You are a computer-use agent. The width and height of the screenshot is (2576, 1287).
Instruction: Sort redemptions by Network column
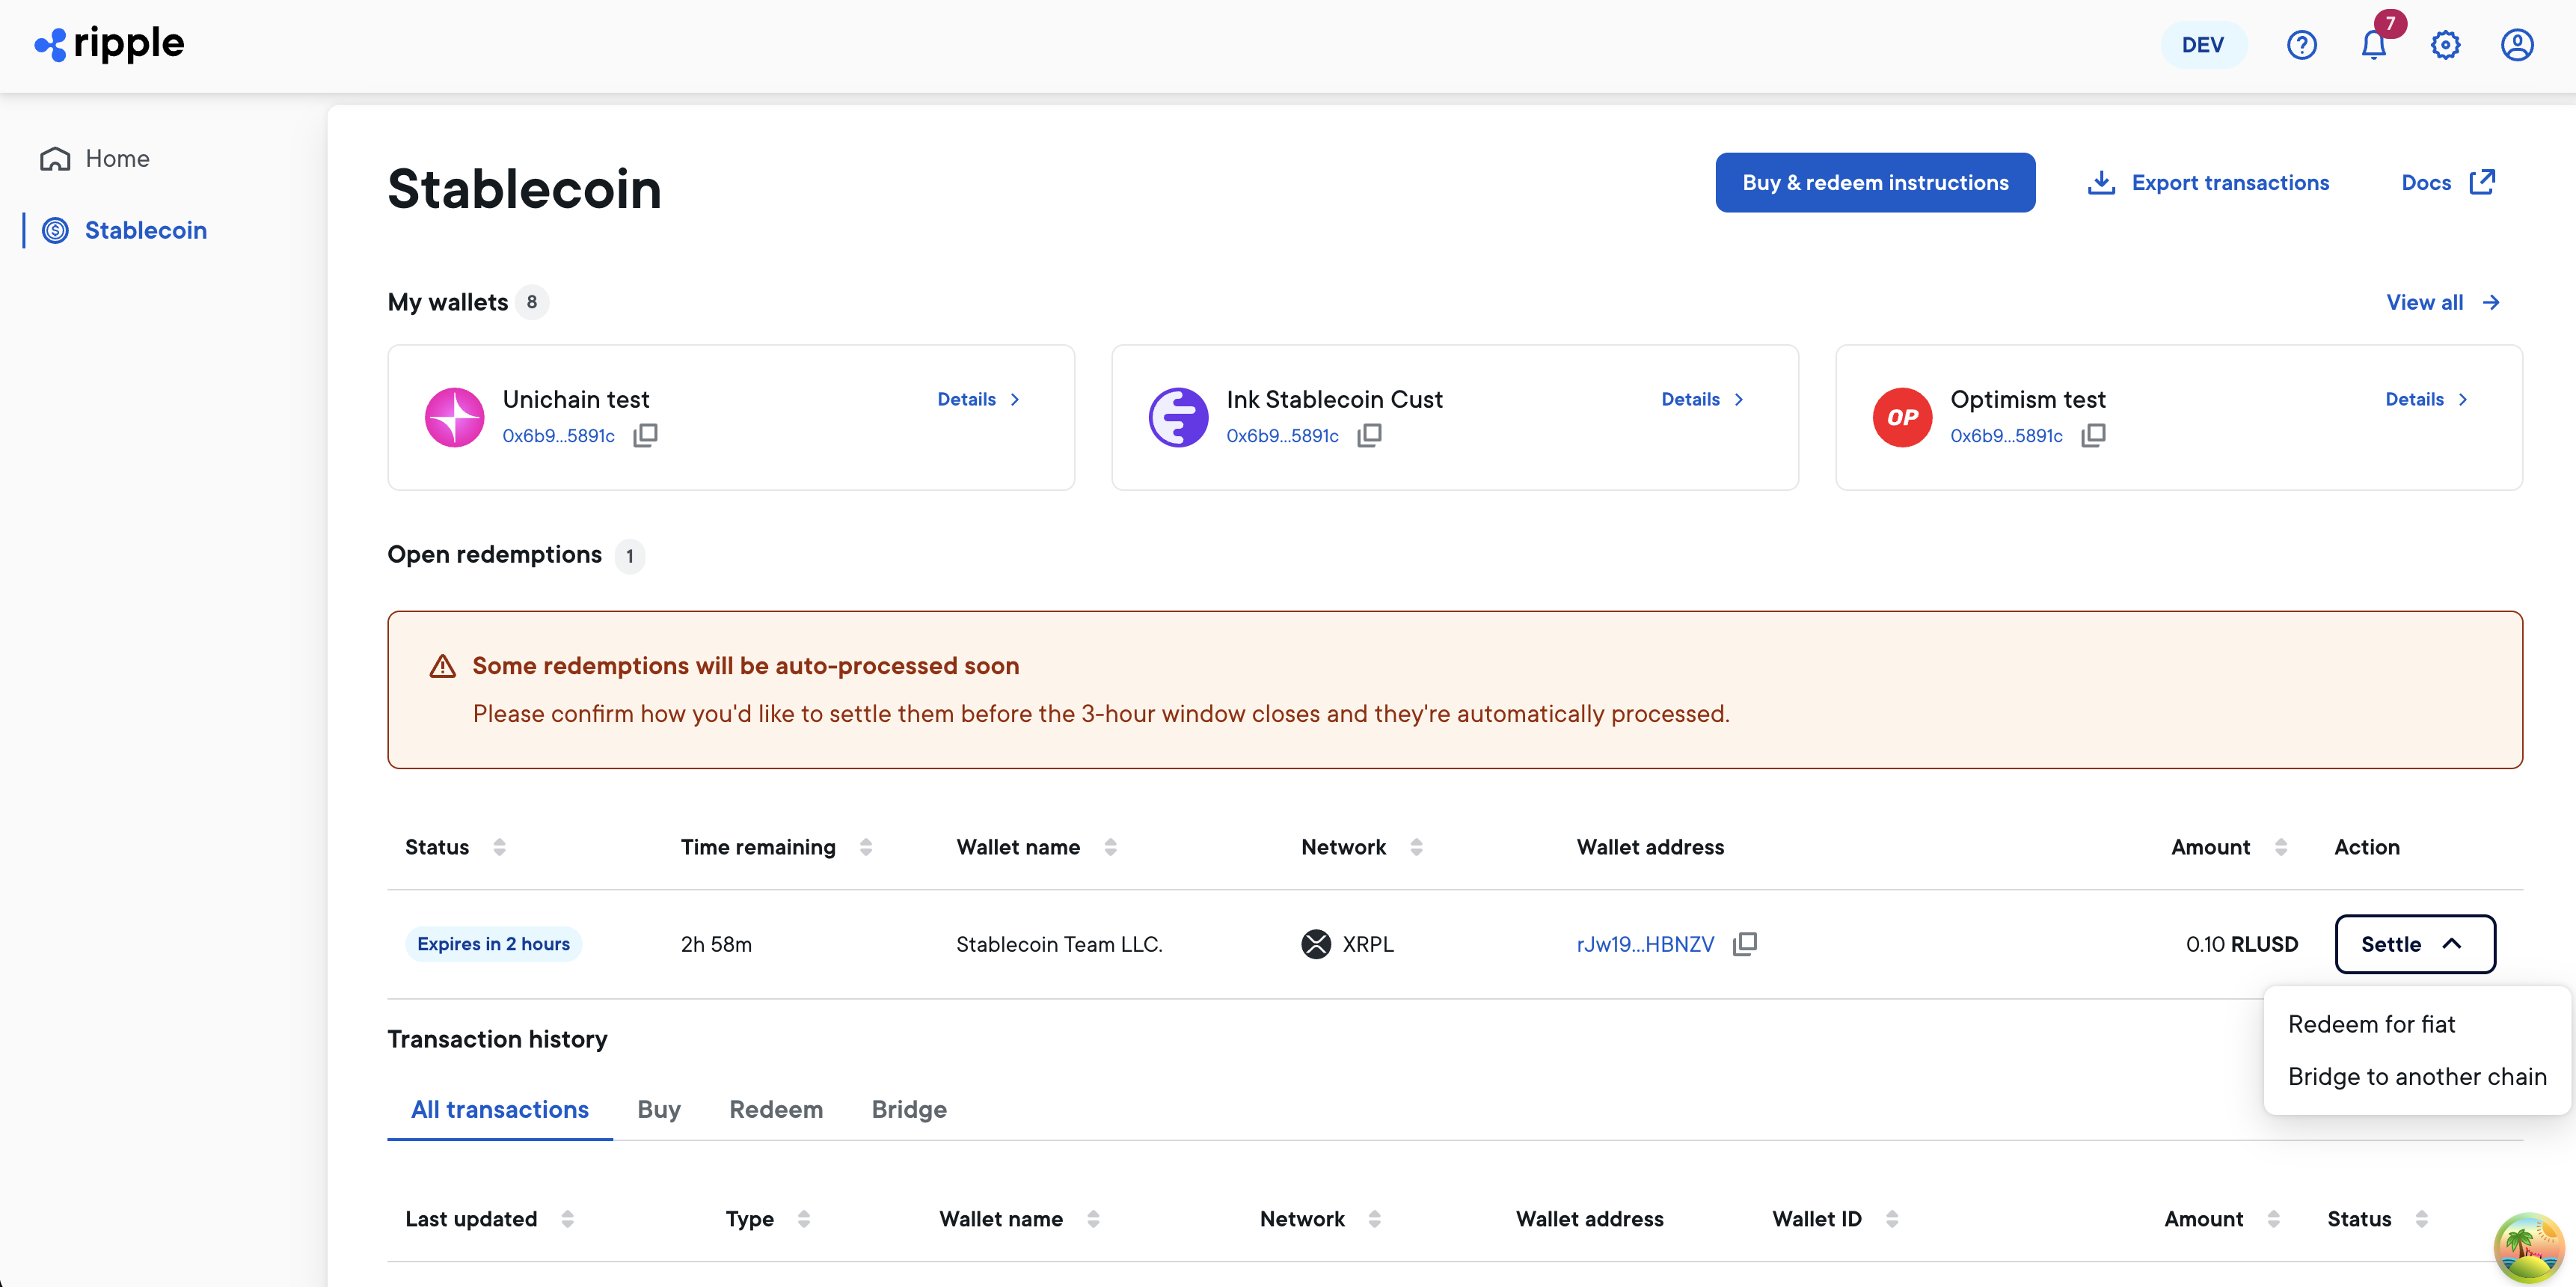[x=1416, y=847]
